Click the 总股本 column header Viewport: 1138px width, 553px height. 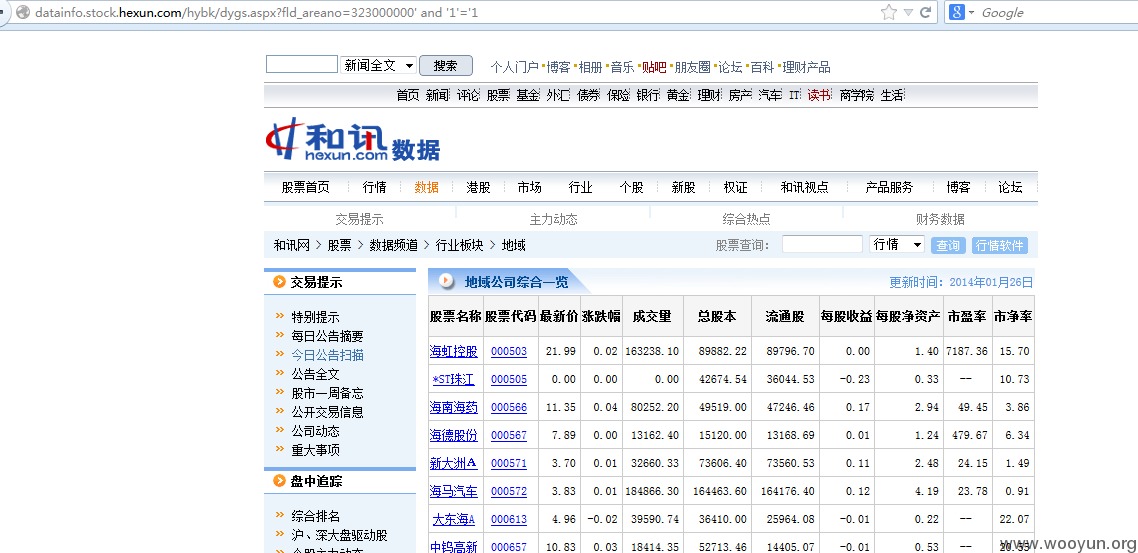click(717, 316)
